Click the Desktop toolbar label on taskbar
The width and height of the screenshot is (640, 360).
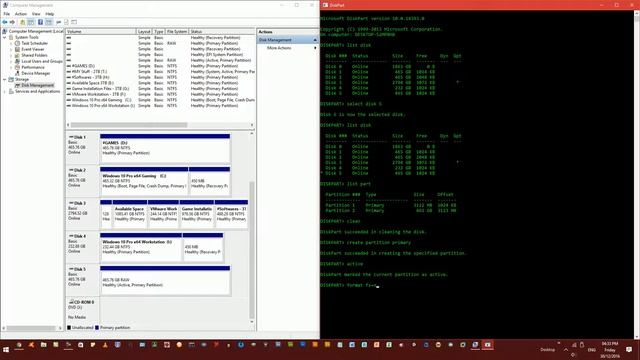point(547,350)
